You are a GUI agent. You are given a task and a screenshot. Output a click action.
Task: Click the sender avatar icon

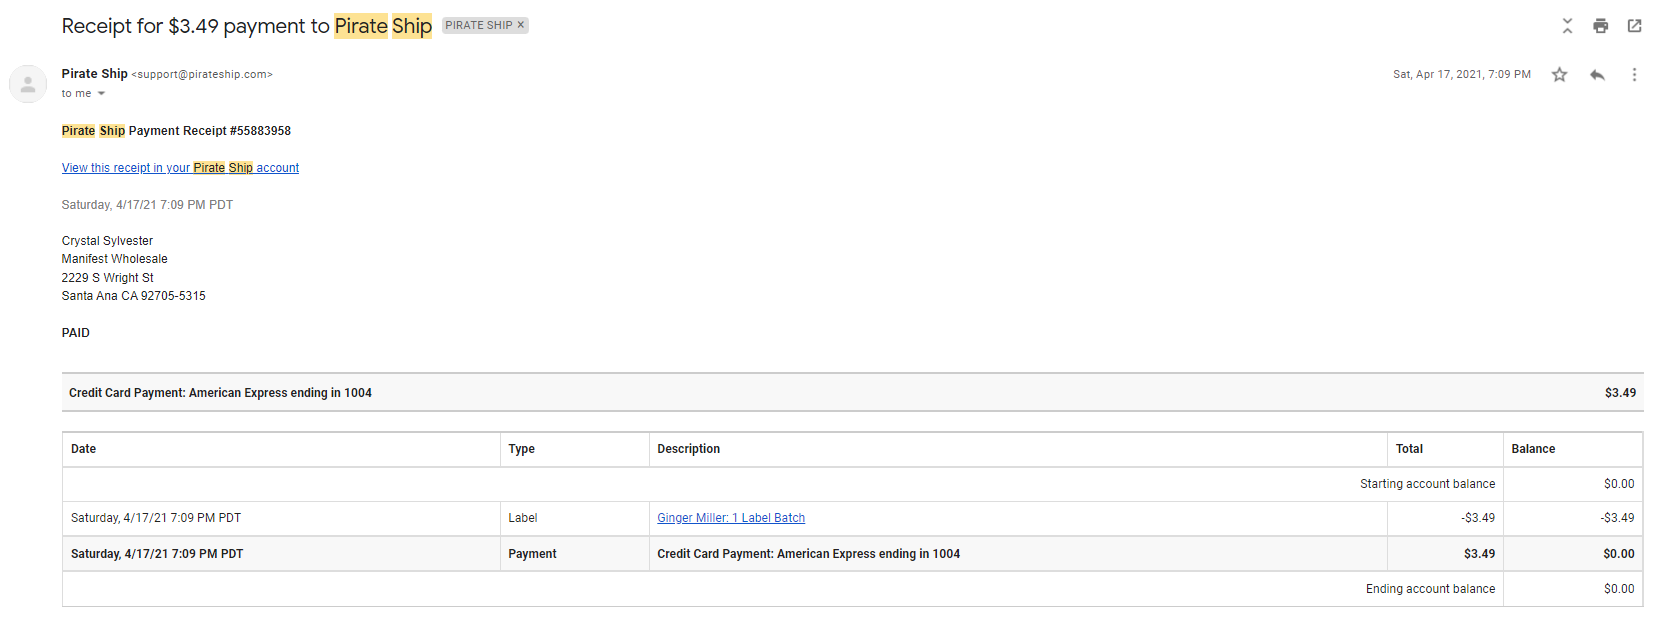pos(28,84)
